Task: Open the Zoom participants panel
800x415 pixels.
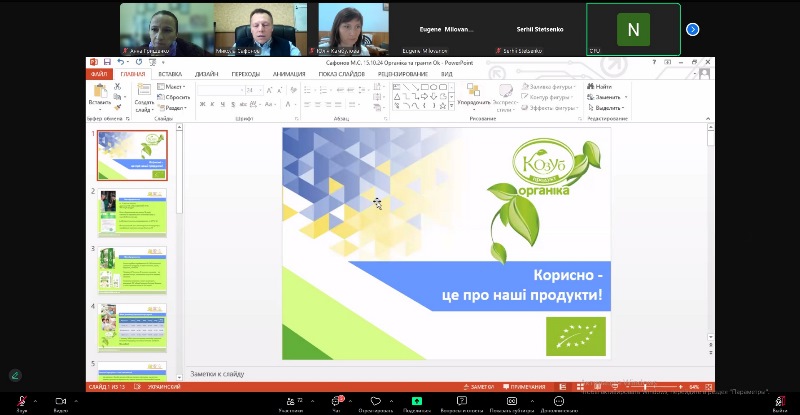Action: click(x=290, y=400)
